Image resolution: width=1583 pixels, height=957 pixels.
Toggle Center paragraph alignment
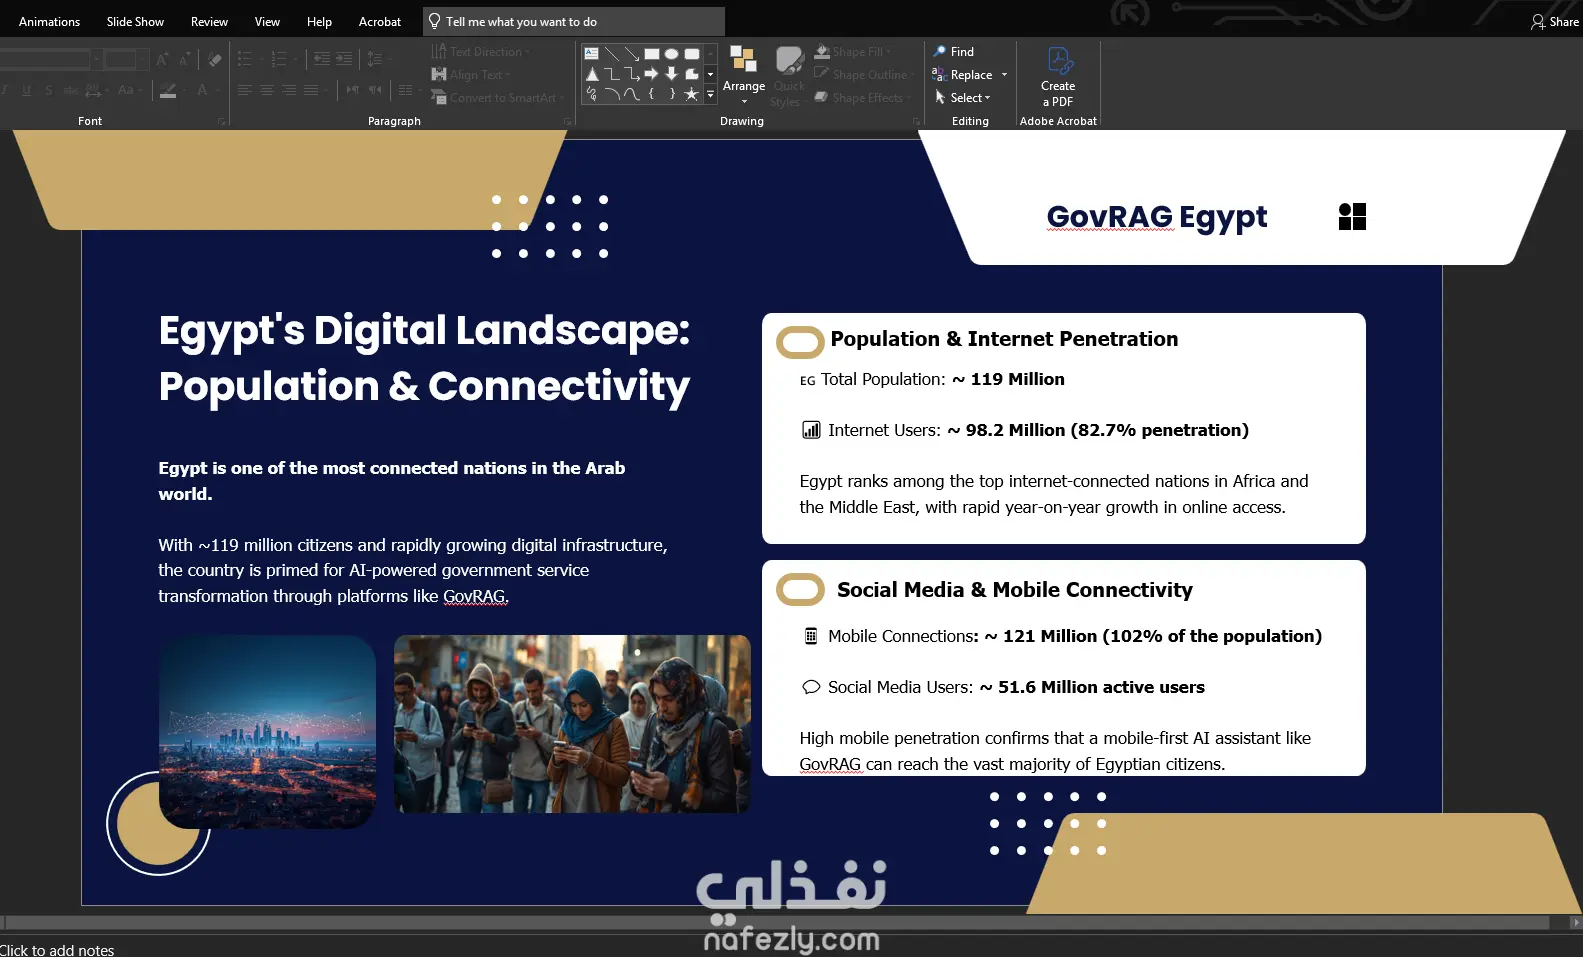pyautogui.click(x=267, y=90)
